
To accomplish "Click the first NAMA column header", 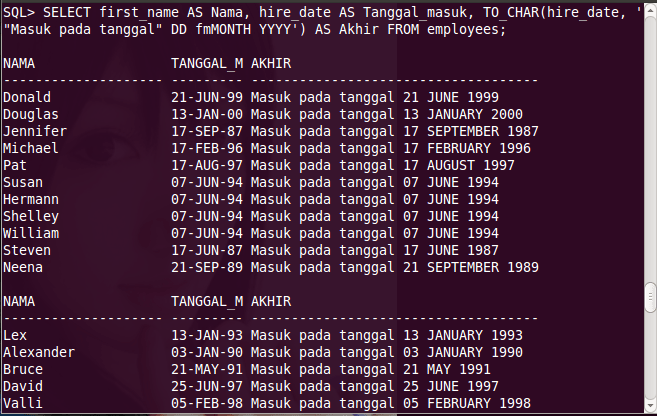I will coord(19,63).
